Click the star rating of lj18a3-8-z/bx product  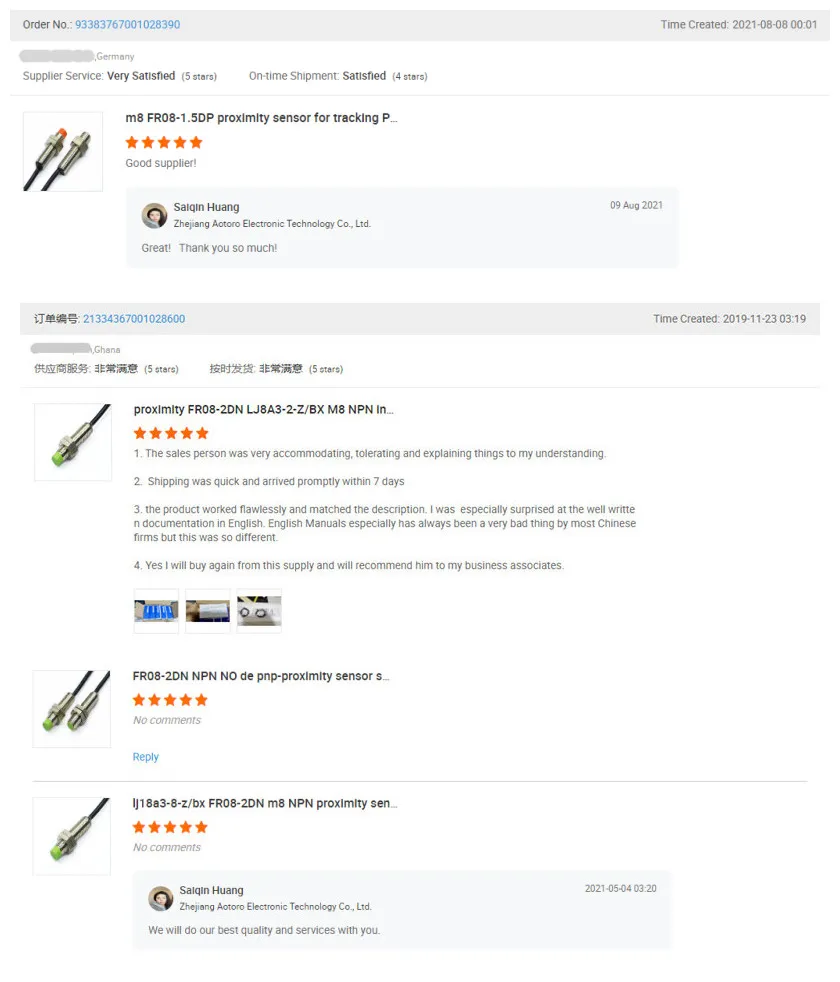pos(170,827)
